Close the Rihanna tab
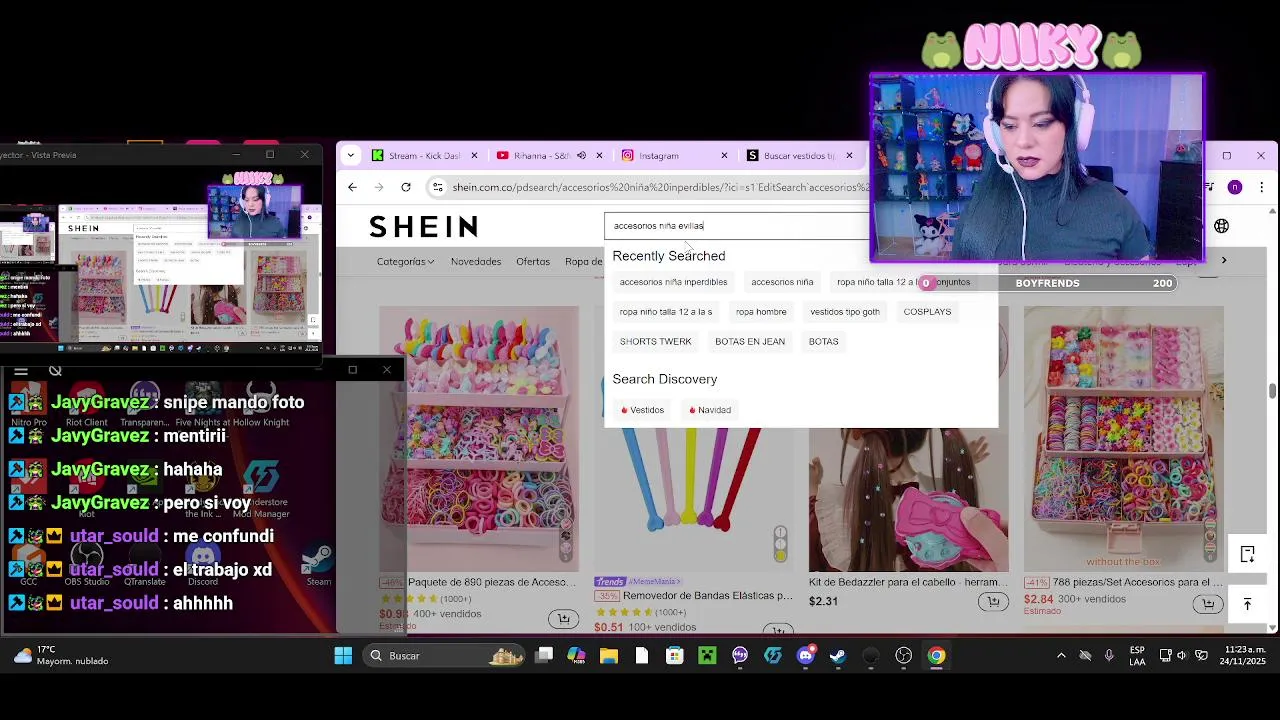This screenshot has width=1280, height=720. 599,155
